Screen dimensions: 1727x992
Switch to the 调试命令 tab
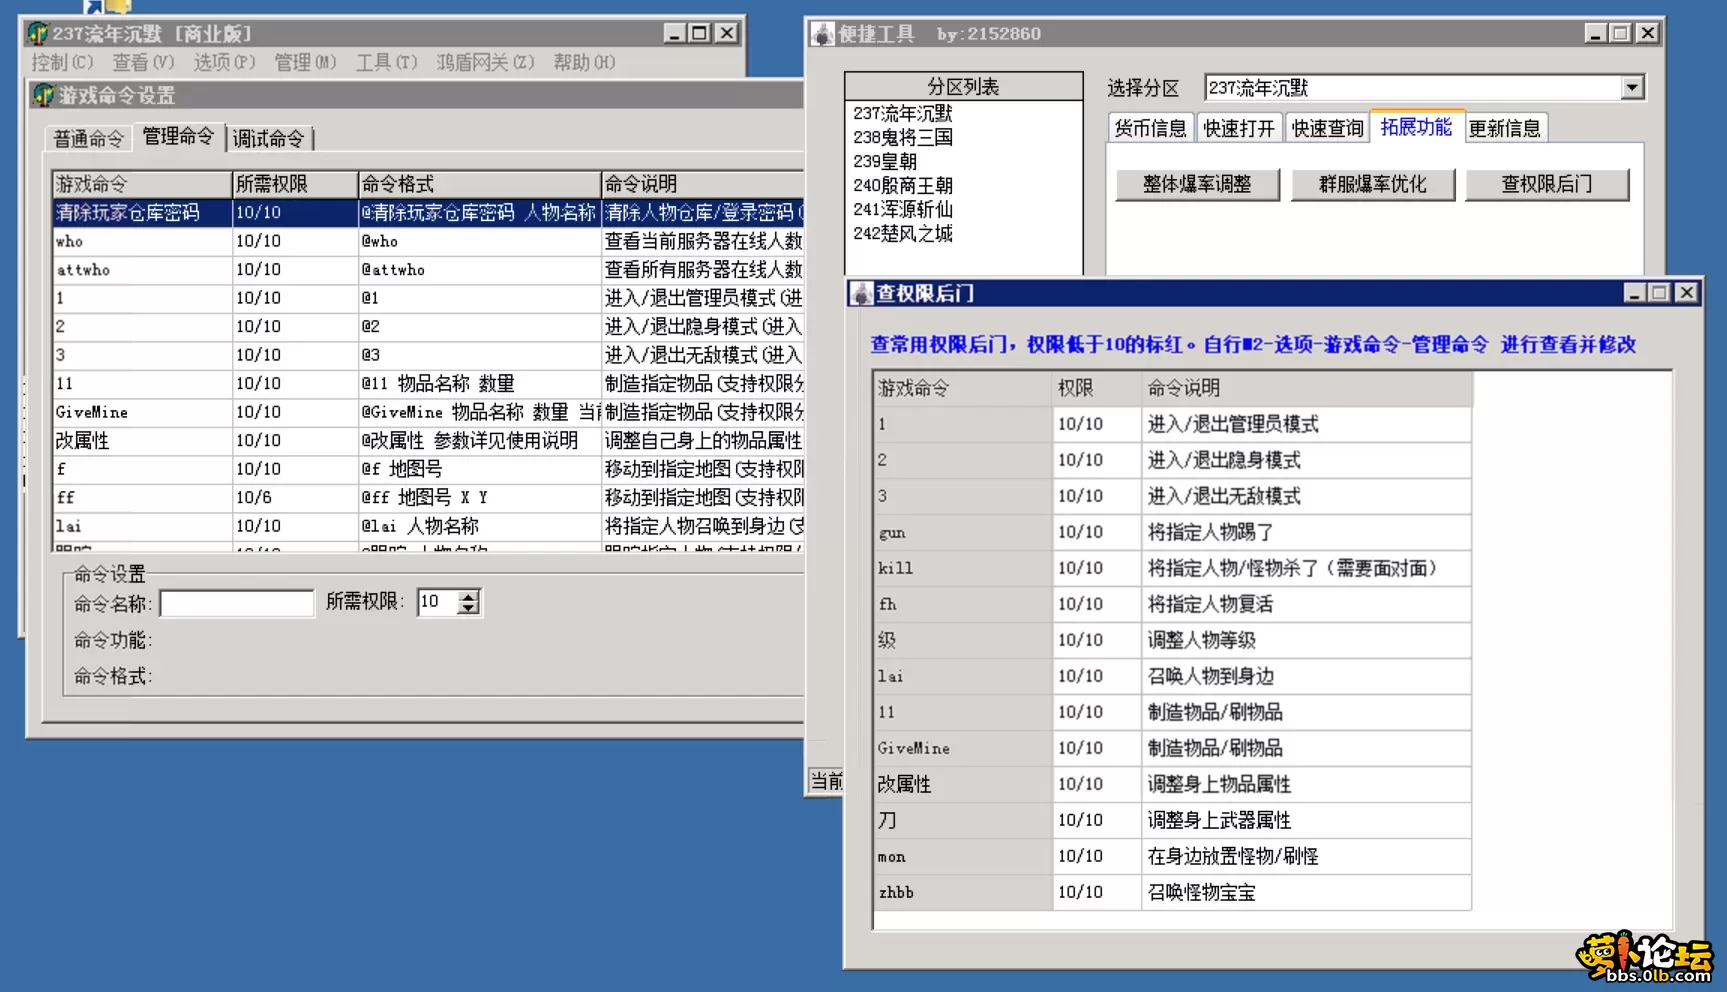pyautogui.click(x=269, y=139)
